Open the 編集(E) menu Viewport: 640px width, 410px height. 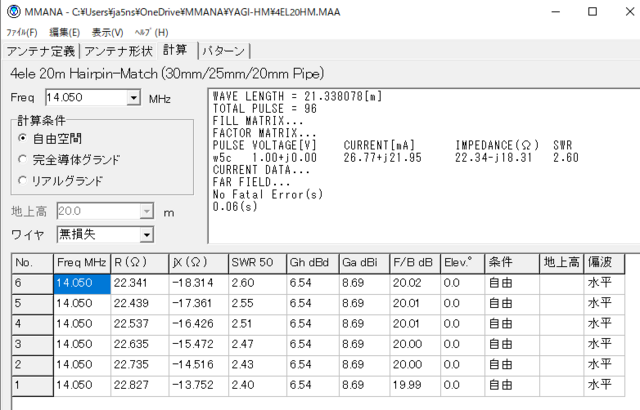coord(64,32)
